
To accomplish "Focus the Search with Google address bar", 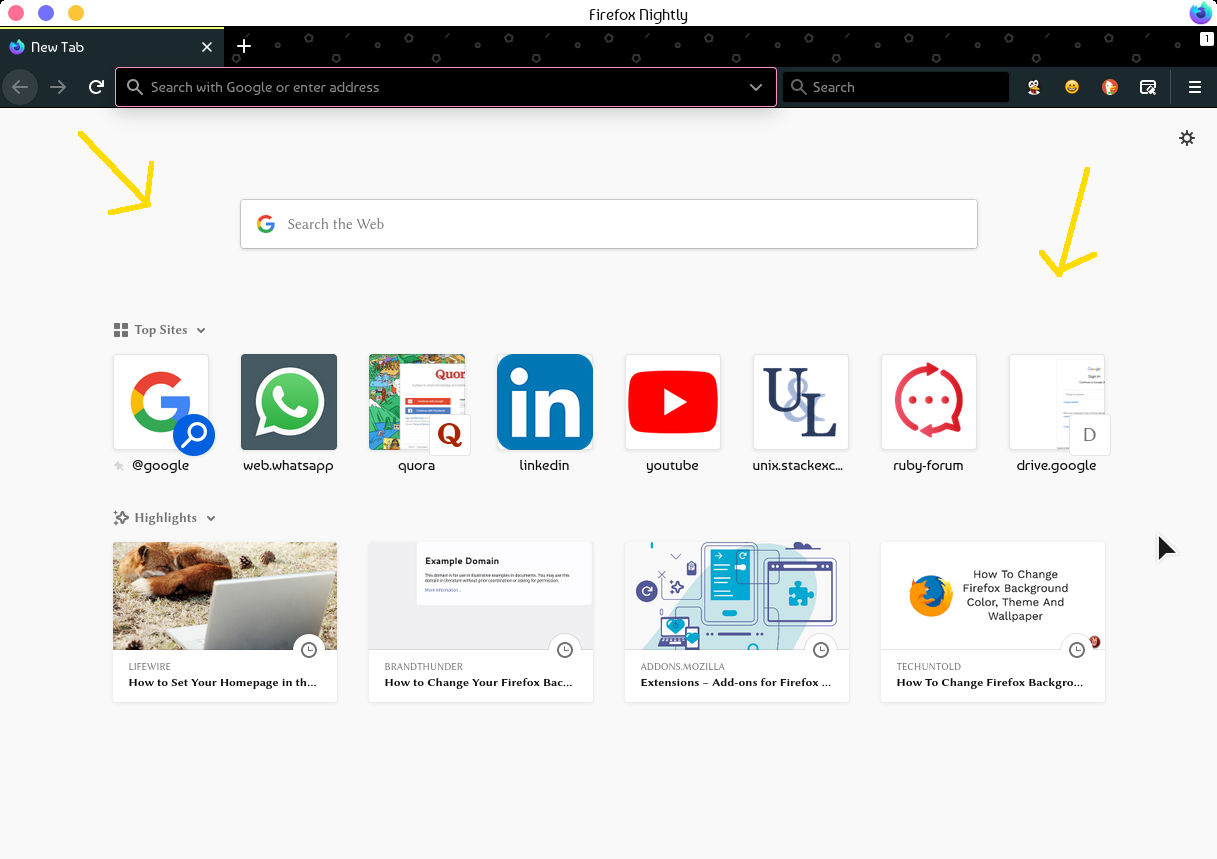I will point(446,87).
